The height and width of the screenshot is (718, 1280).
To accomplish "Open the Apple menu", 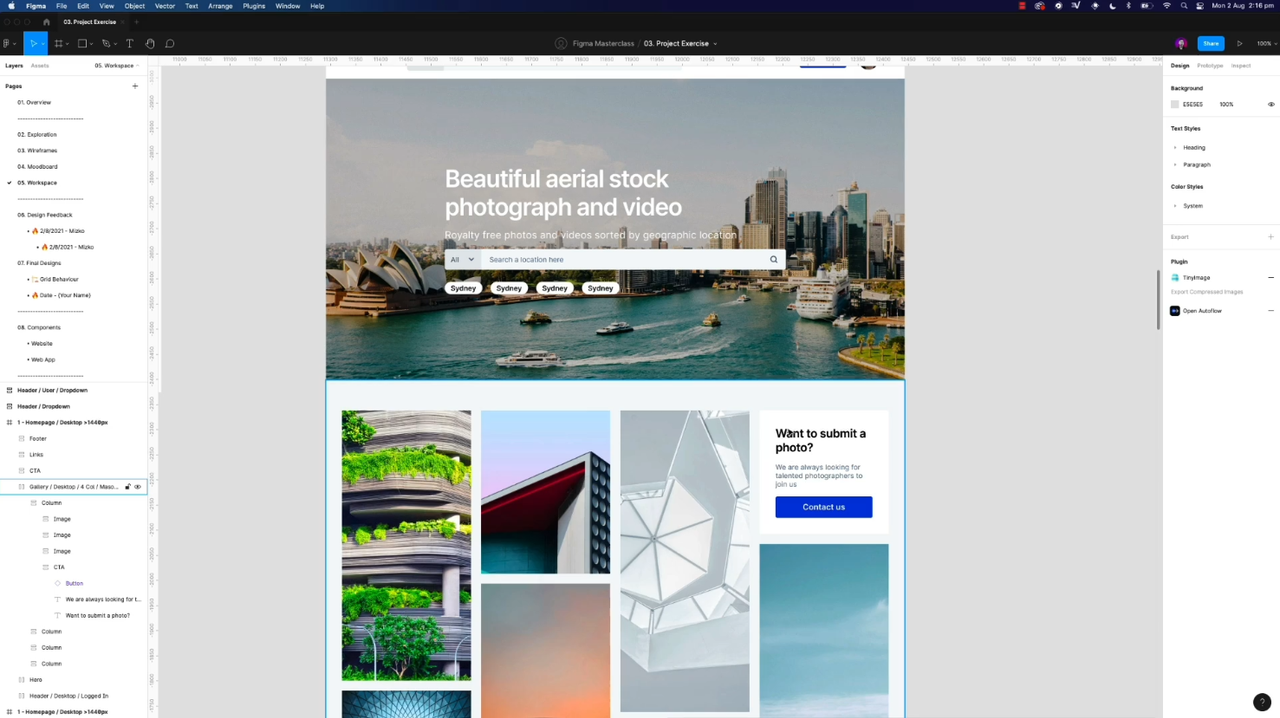I will (x=11, y=6).
